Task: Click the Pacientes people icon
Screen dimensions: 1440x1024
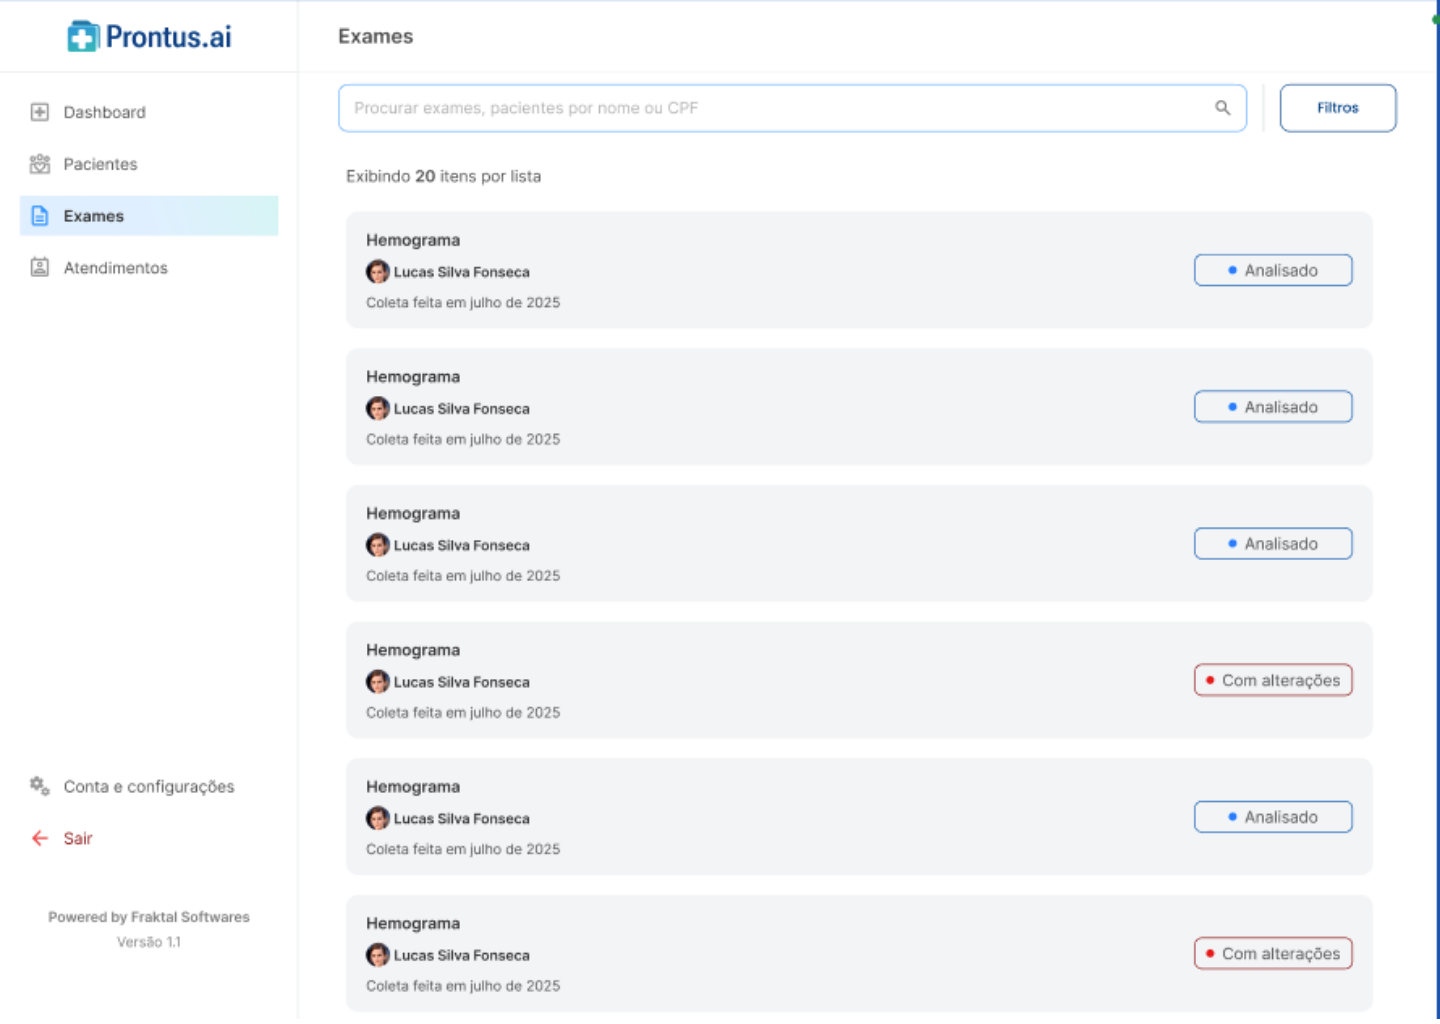Action: point(40,164)
